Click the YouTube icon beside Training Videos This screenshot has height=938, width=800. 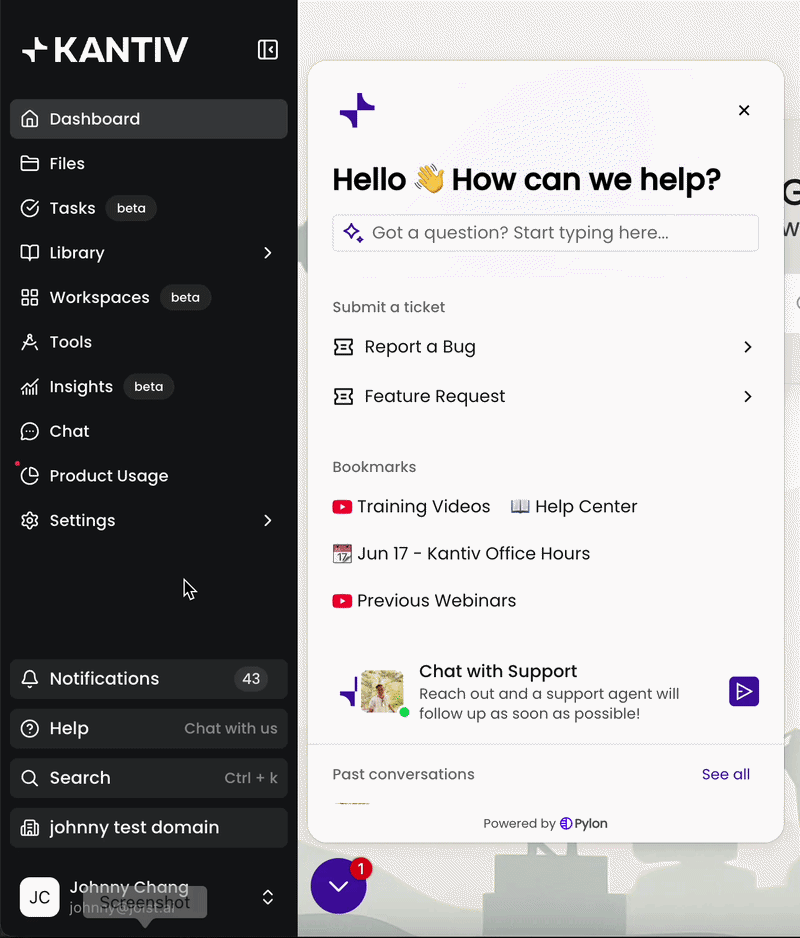point(342,507)
